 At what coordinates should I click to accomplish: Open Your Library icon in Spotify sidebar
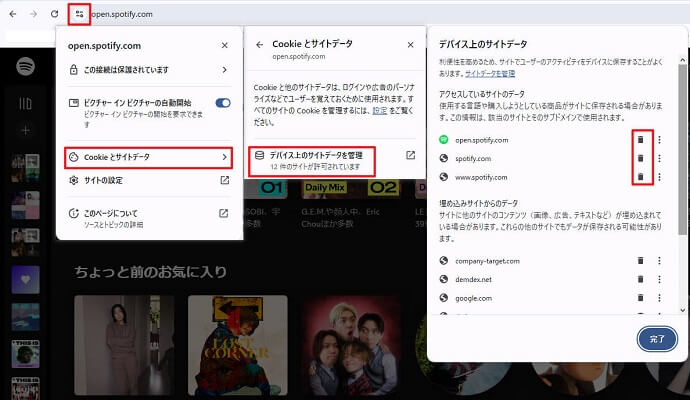click(26, 103)
